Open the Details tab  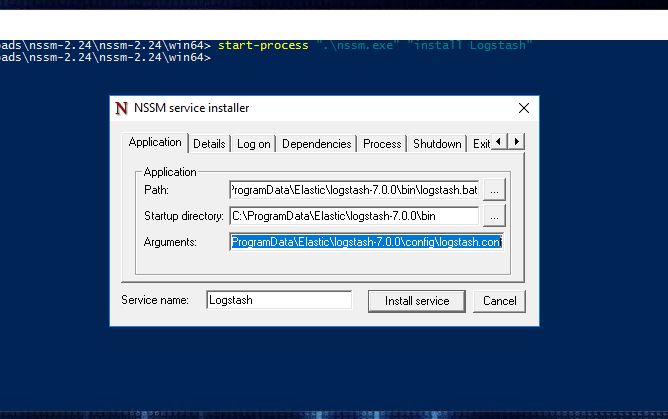(209, 144)
